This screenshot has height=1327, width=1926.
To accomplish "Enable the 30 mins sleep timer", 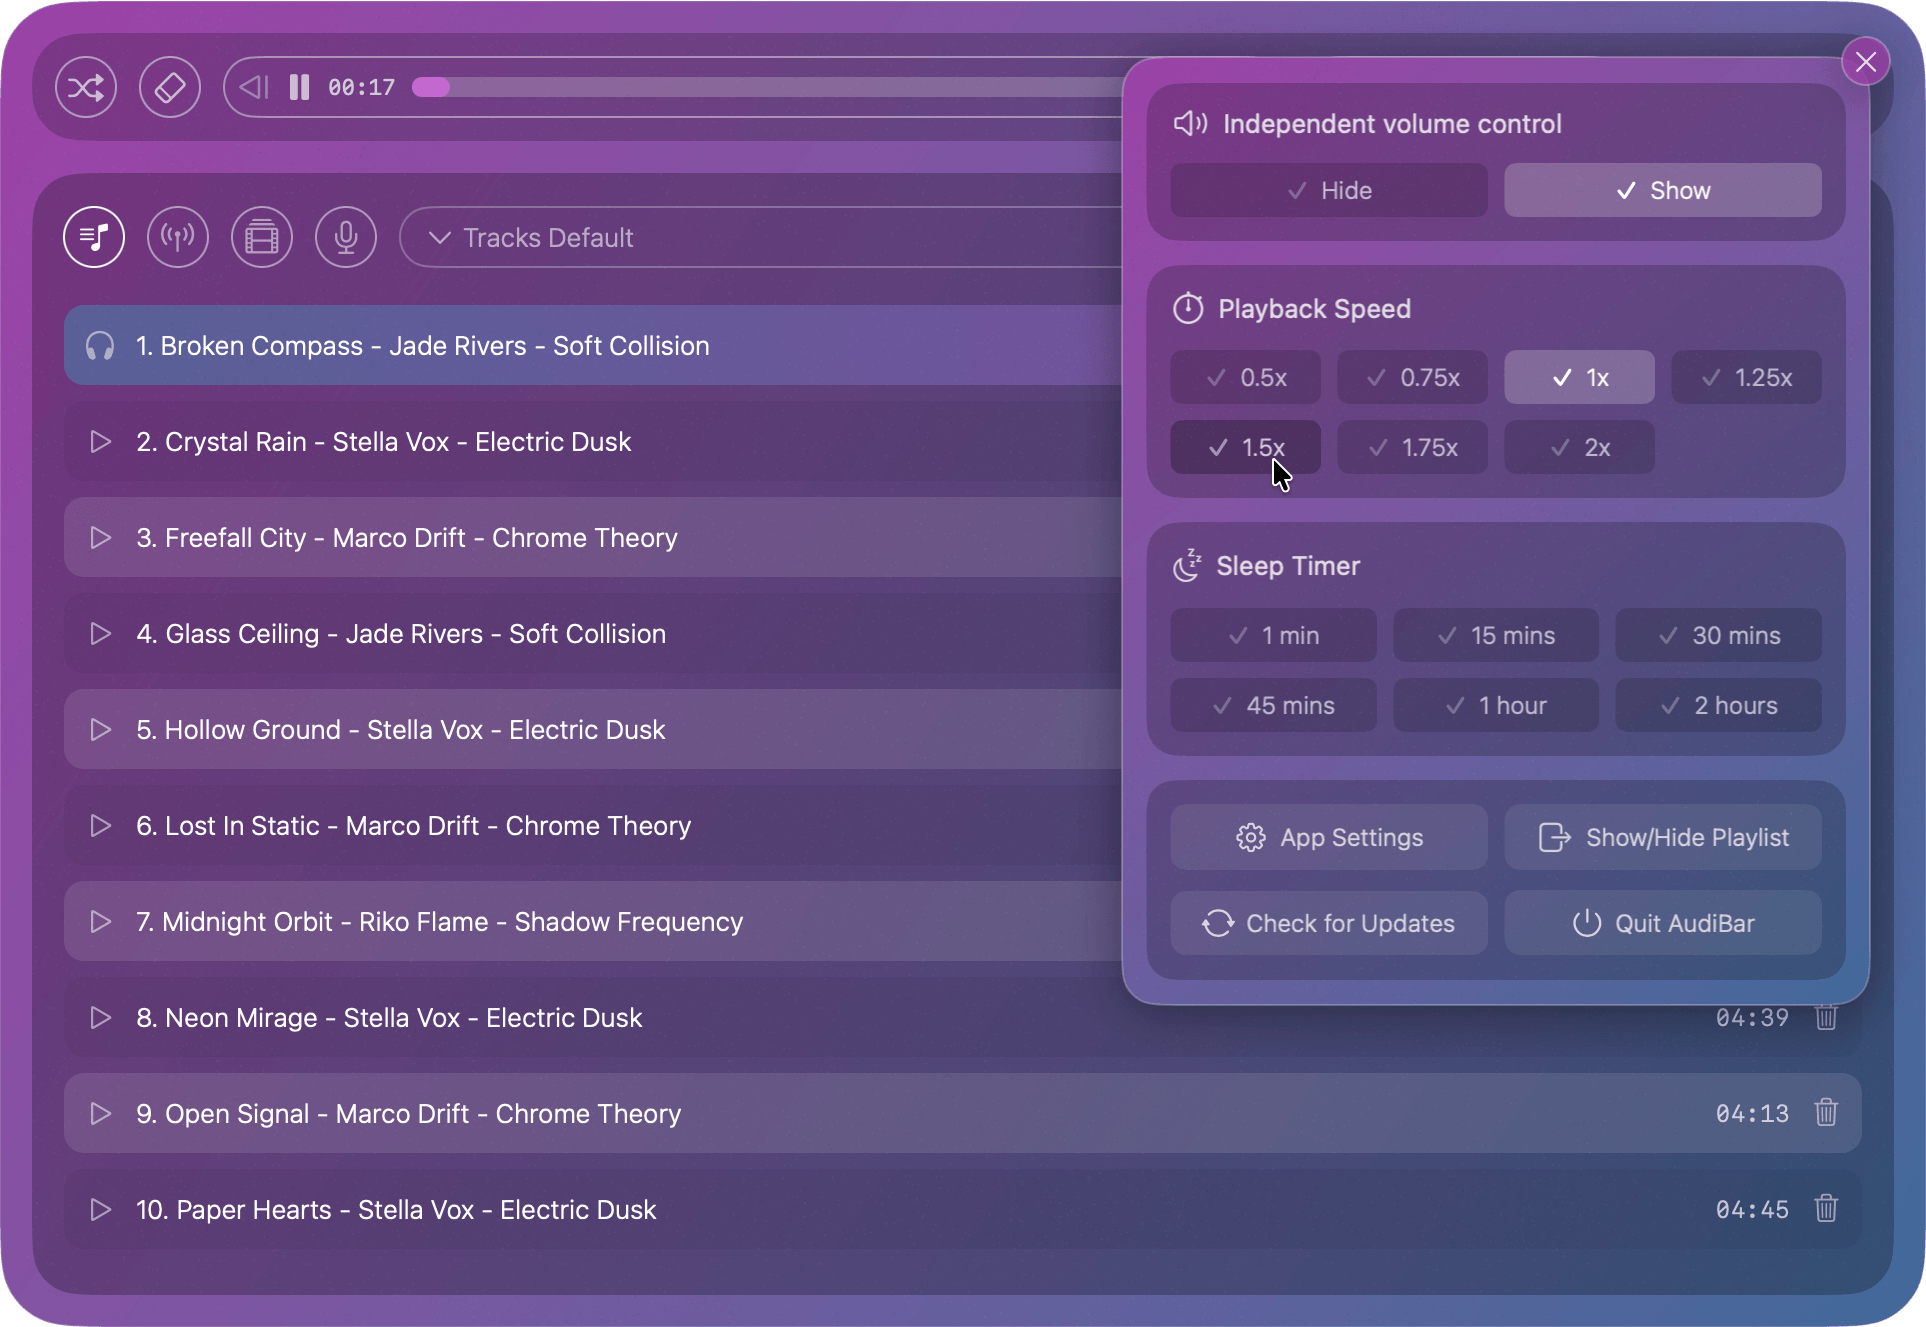I will coord(1718,635).
